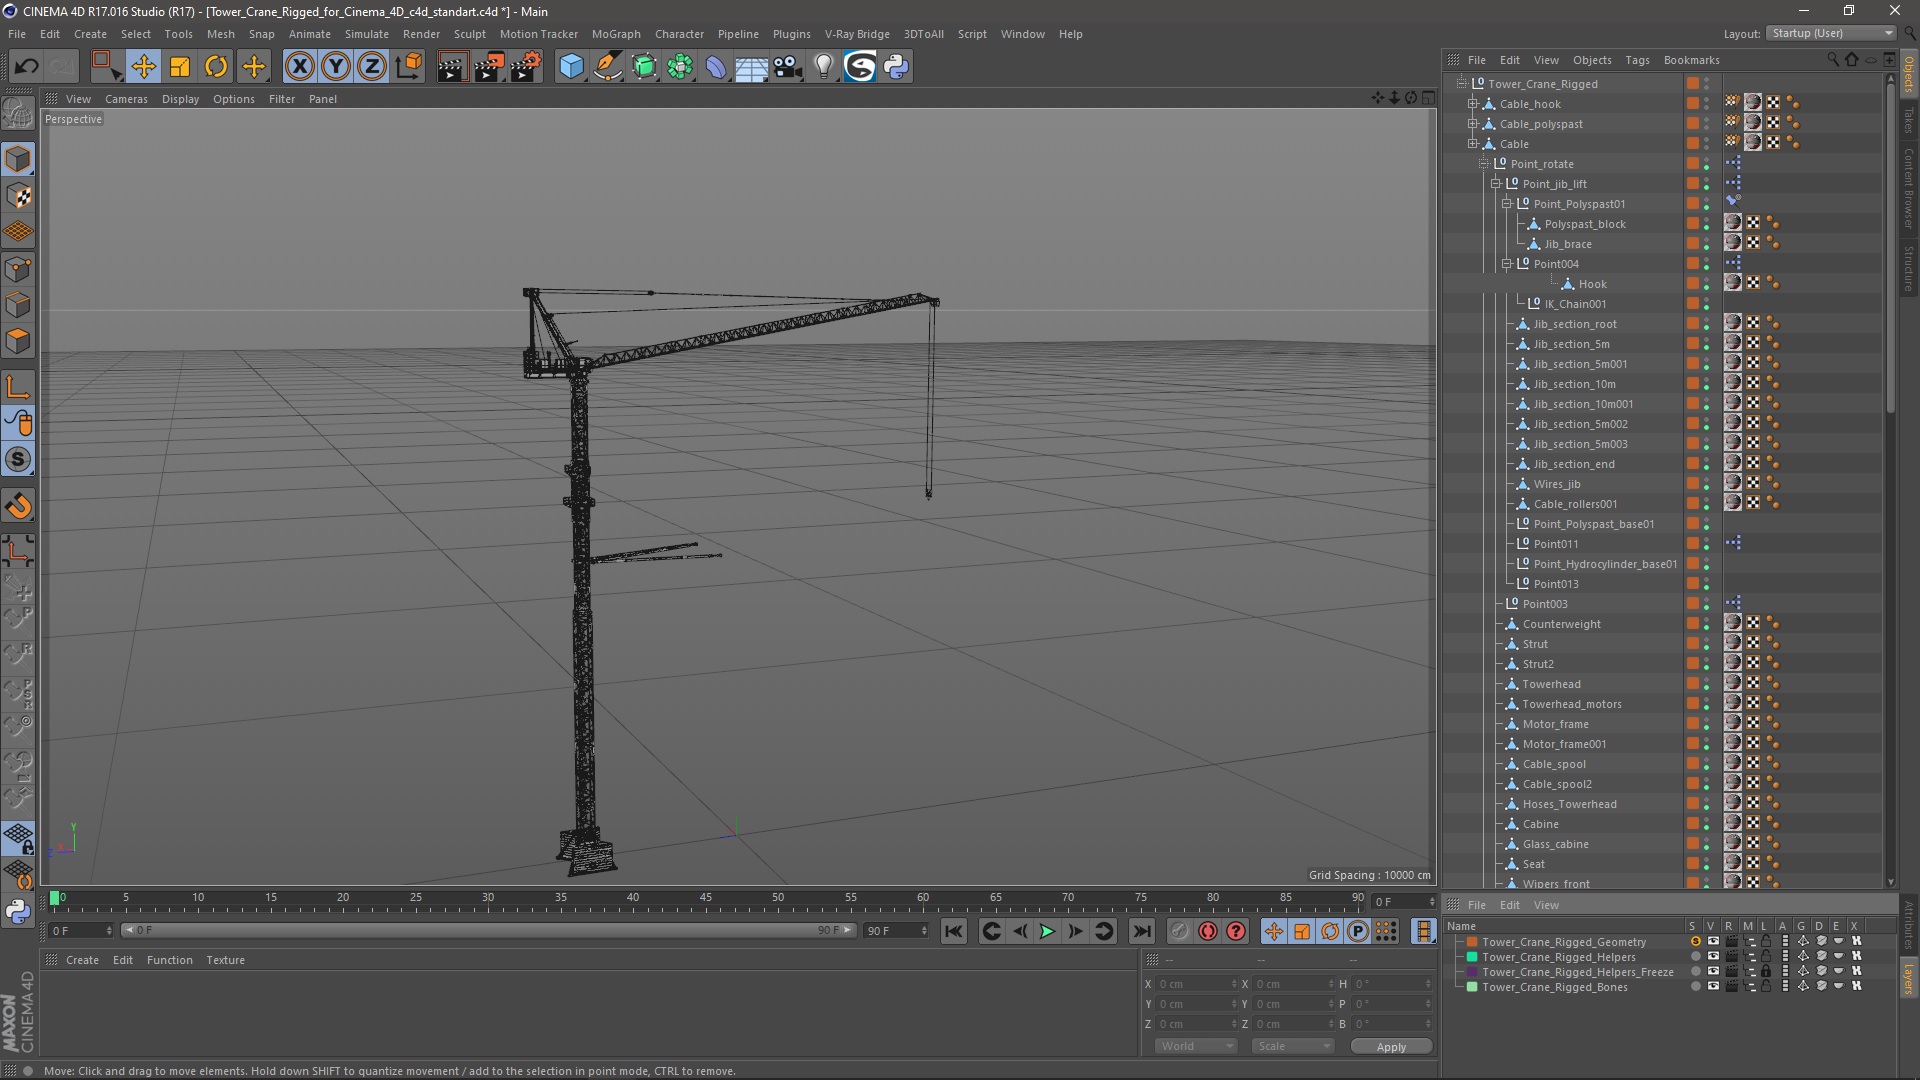Viewport: 1920px width, 1080px height.
Task: Collapse the Point_Polyspast01 node
Action: coord(1507,204)
